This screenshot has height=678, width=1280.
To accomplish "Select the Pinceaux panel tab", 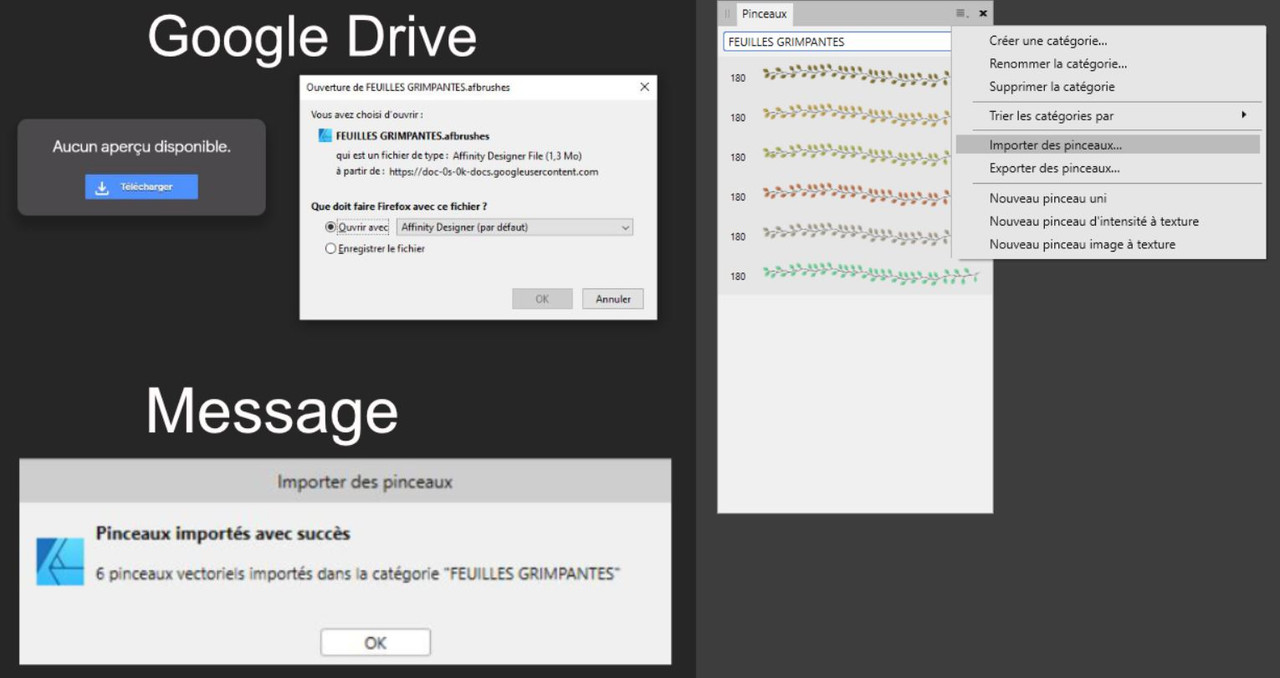I will [x=765, y=14].
